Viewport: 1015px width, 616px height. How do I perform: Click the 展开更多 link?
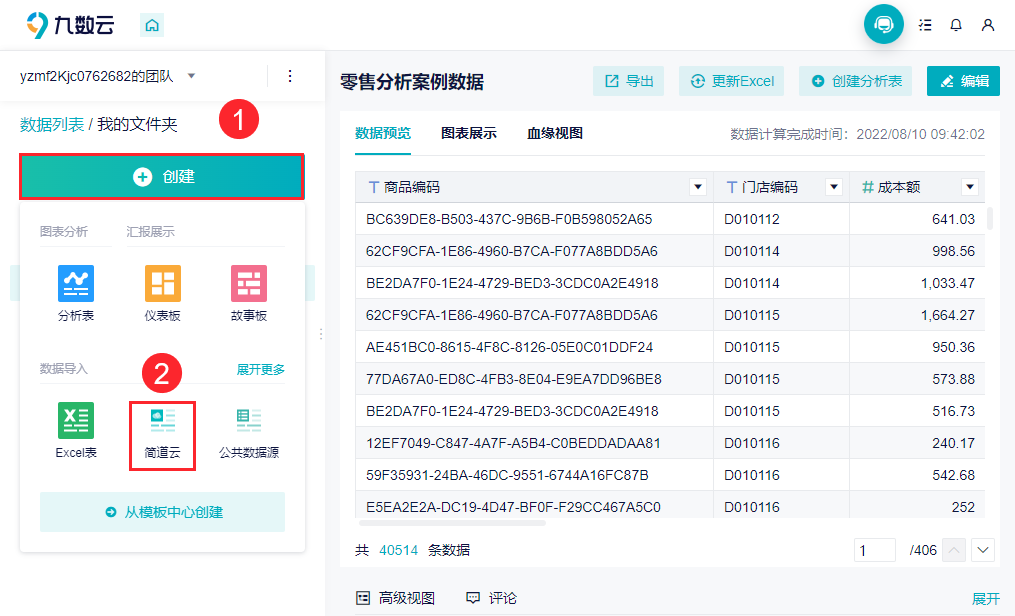pos(260,369)
